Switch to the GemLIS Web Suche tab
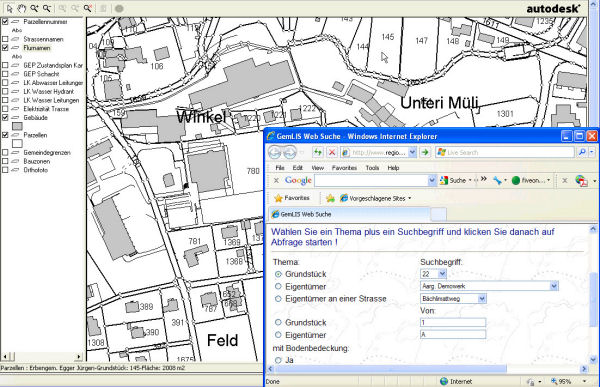Screen dimensions: 600x387 point(349,214)
